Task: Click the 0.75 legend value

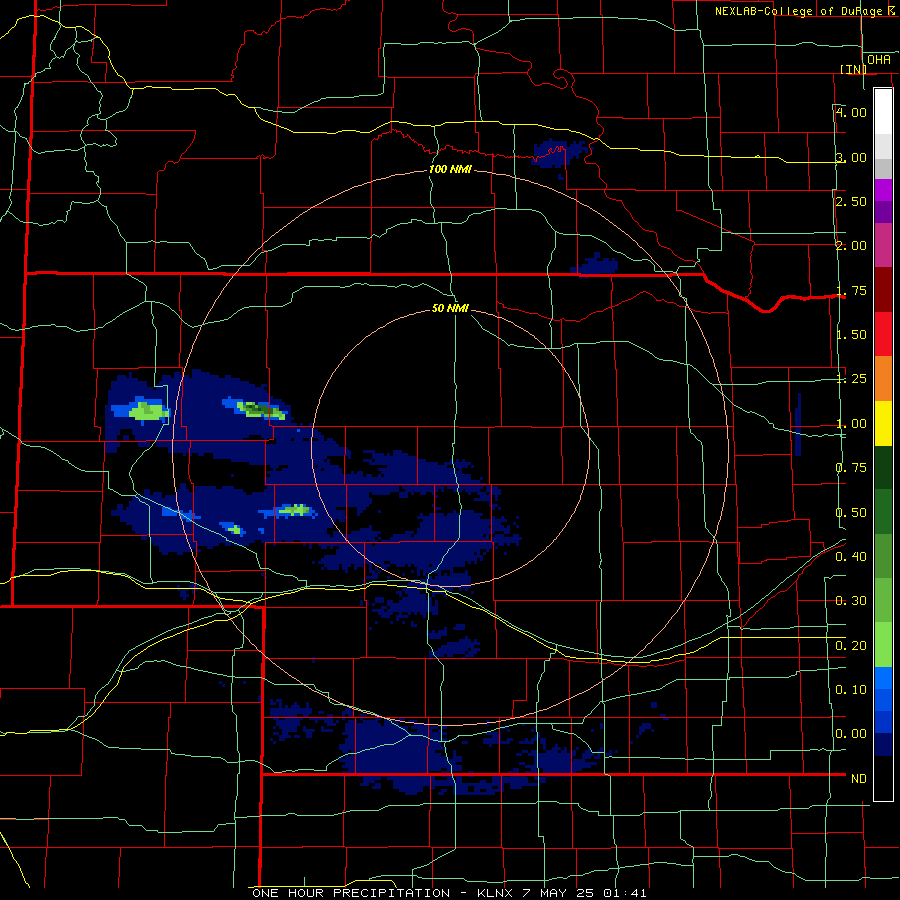Action: point(851,468)
